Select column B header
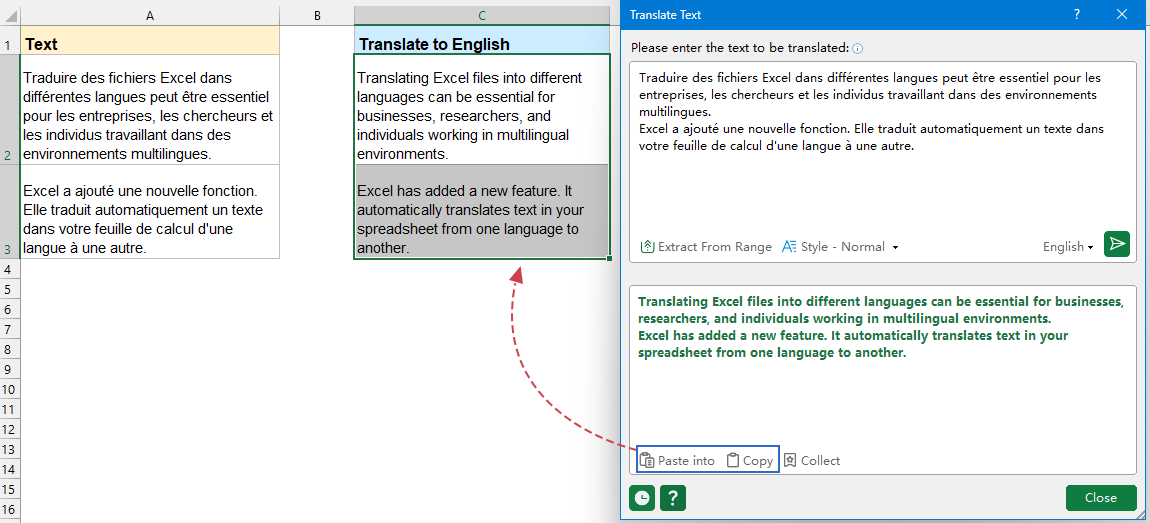Viewport: 1150px width, 523px height. [317, 15]
